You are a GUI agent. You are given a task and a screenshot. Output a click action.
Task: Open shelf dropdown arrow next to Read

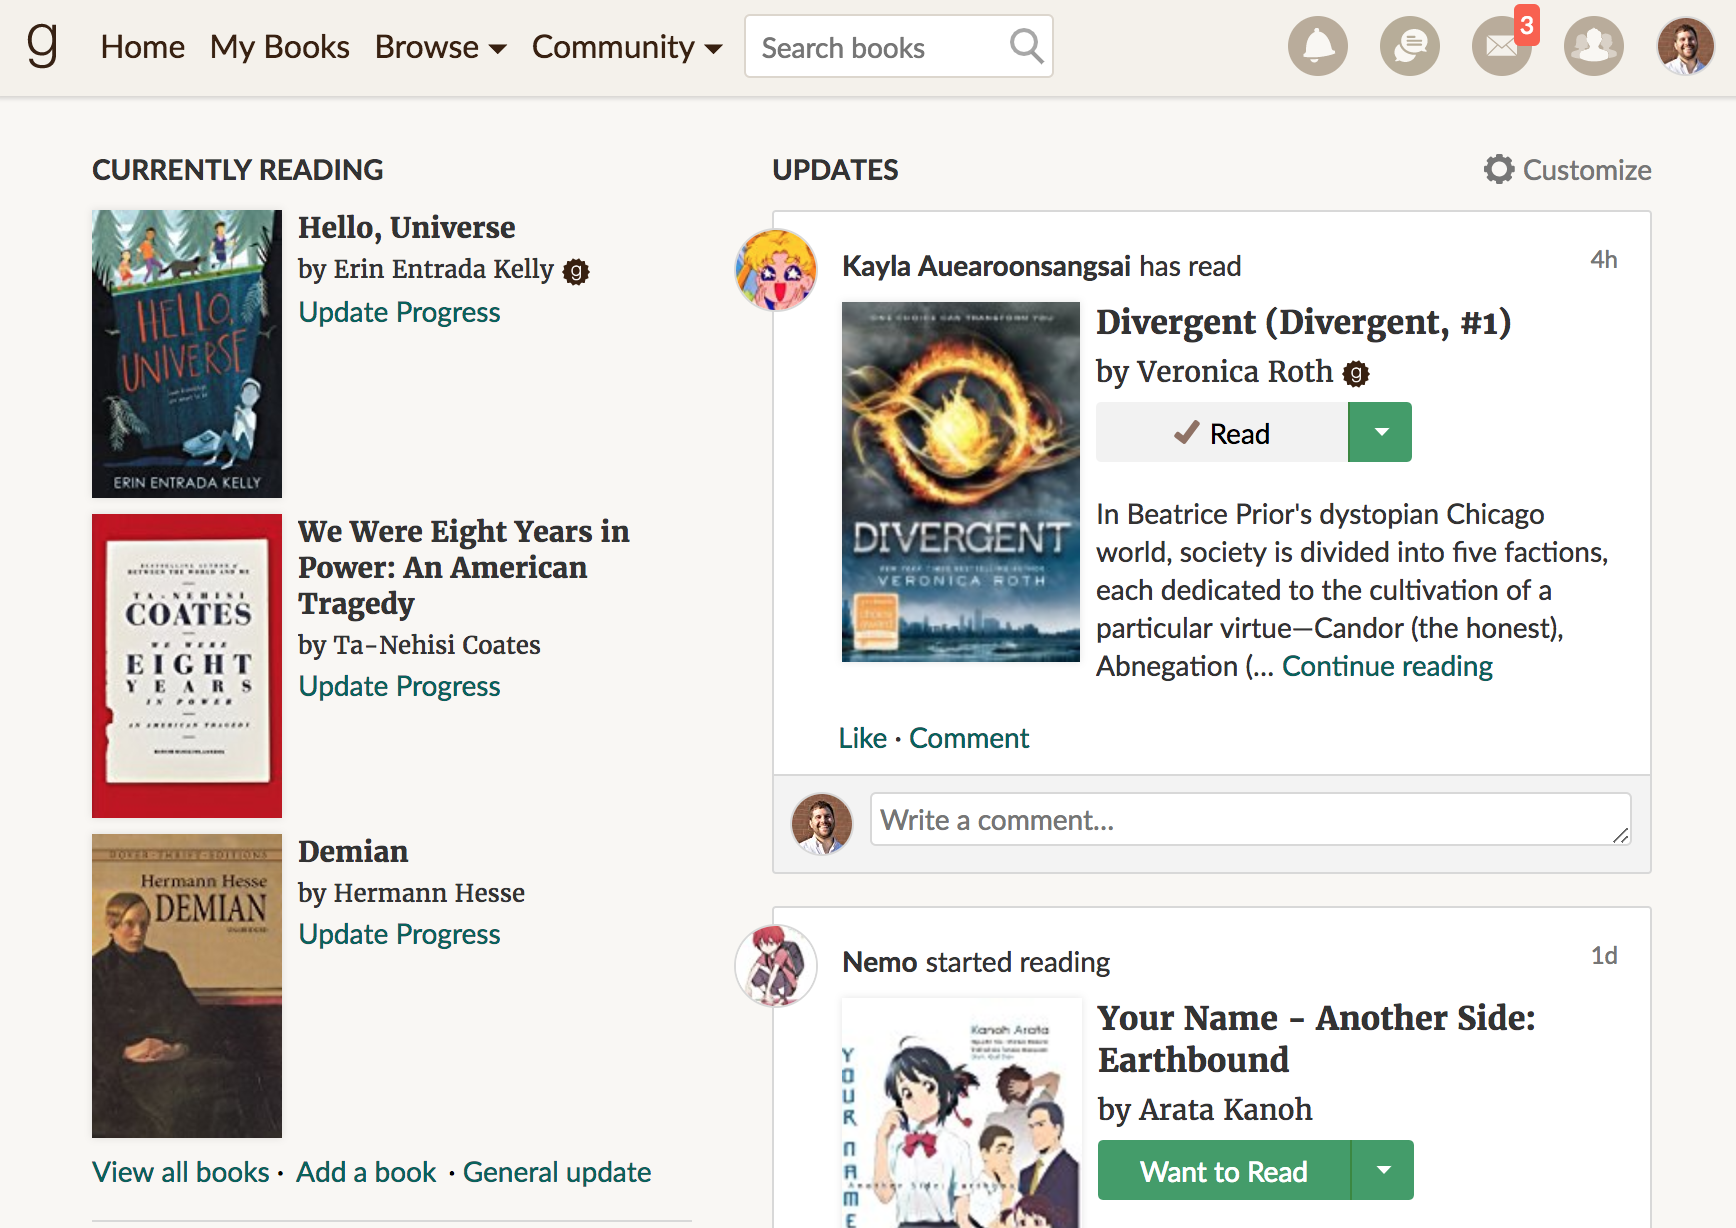click(1380, 432)
